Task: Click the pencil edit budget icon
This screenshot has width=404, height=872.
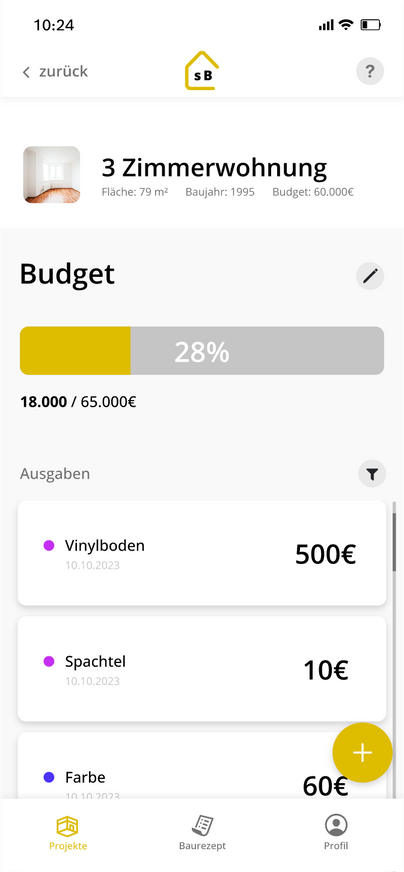Action: click(x=370, y=276)
